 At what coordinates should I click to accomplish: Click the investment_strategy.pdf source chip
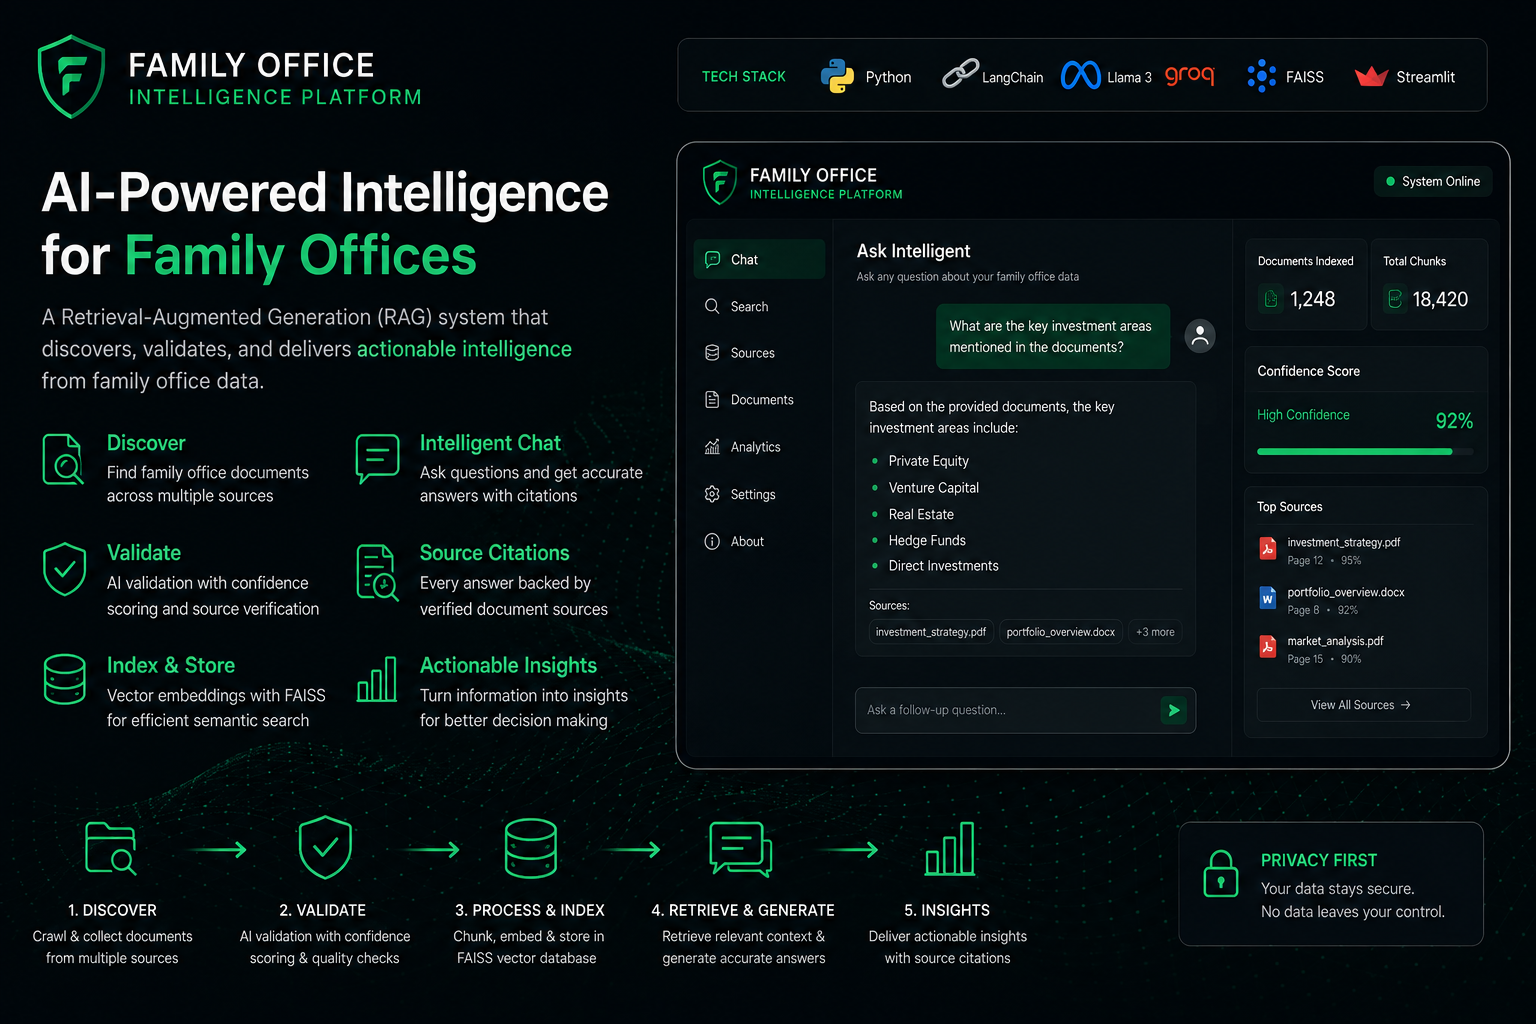click(931, 632)
